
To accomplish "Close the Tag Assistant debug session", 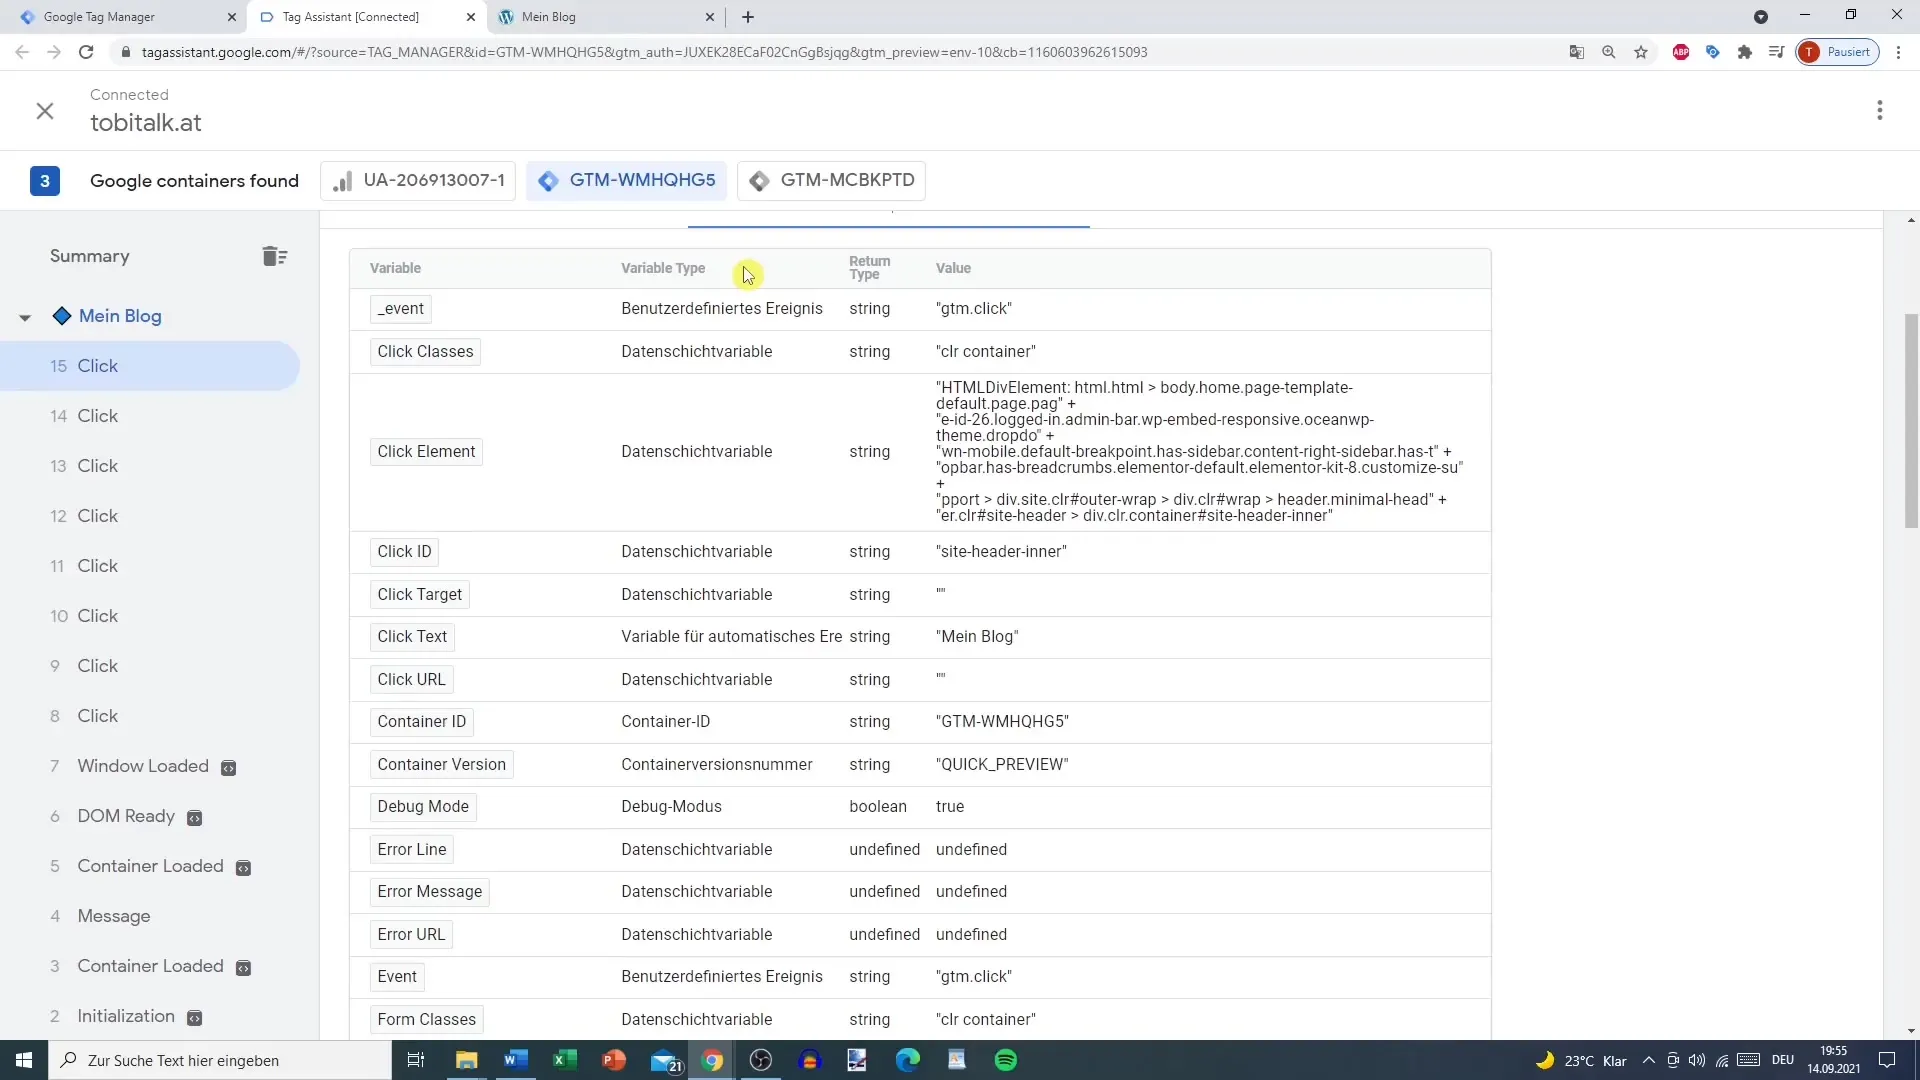I will (x=45, y=111).
